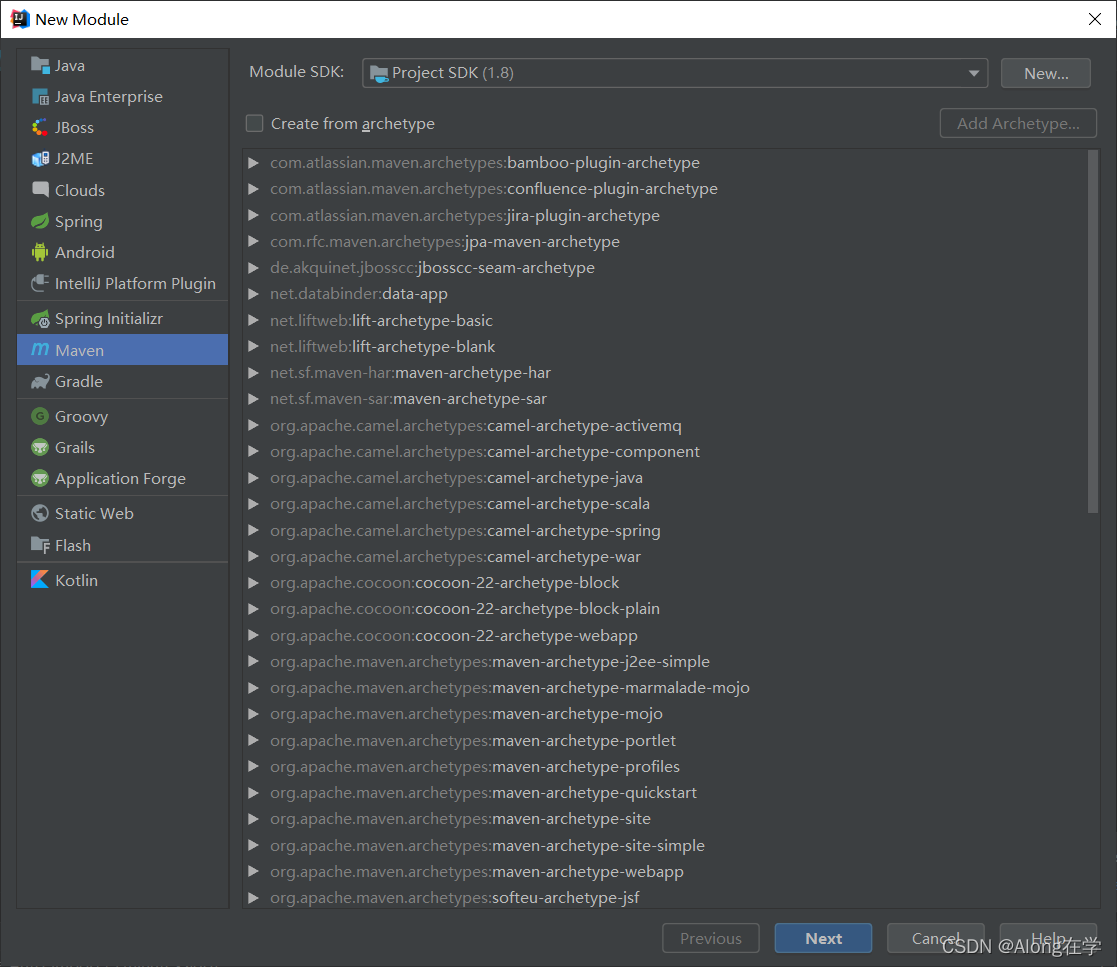Expand maven-archetype-webapp arrow
Image resolution: width=1117 pixels, height=967 pixels.
point(253,872)
